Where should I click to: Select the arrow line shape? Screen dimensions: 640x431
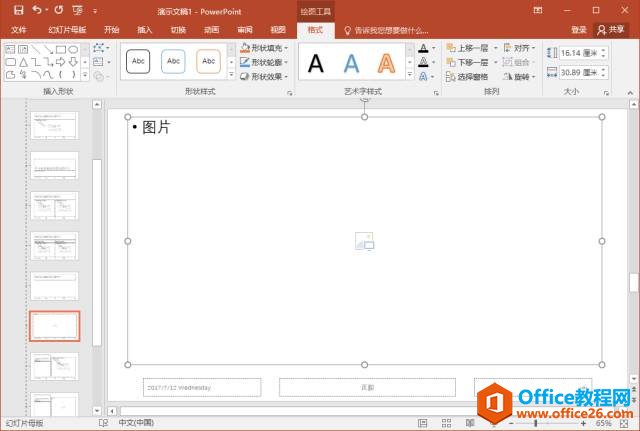(48, 49)
